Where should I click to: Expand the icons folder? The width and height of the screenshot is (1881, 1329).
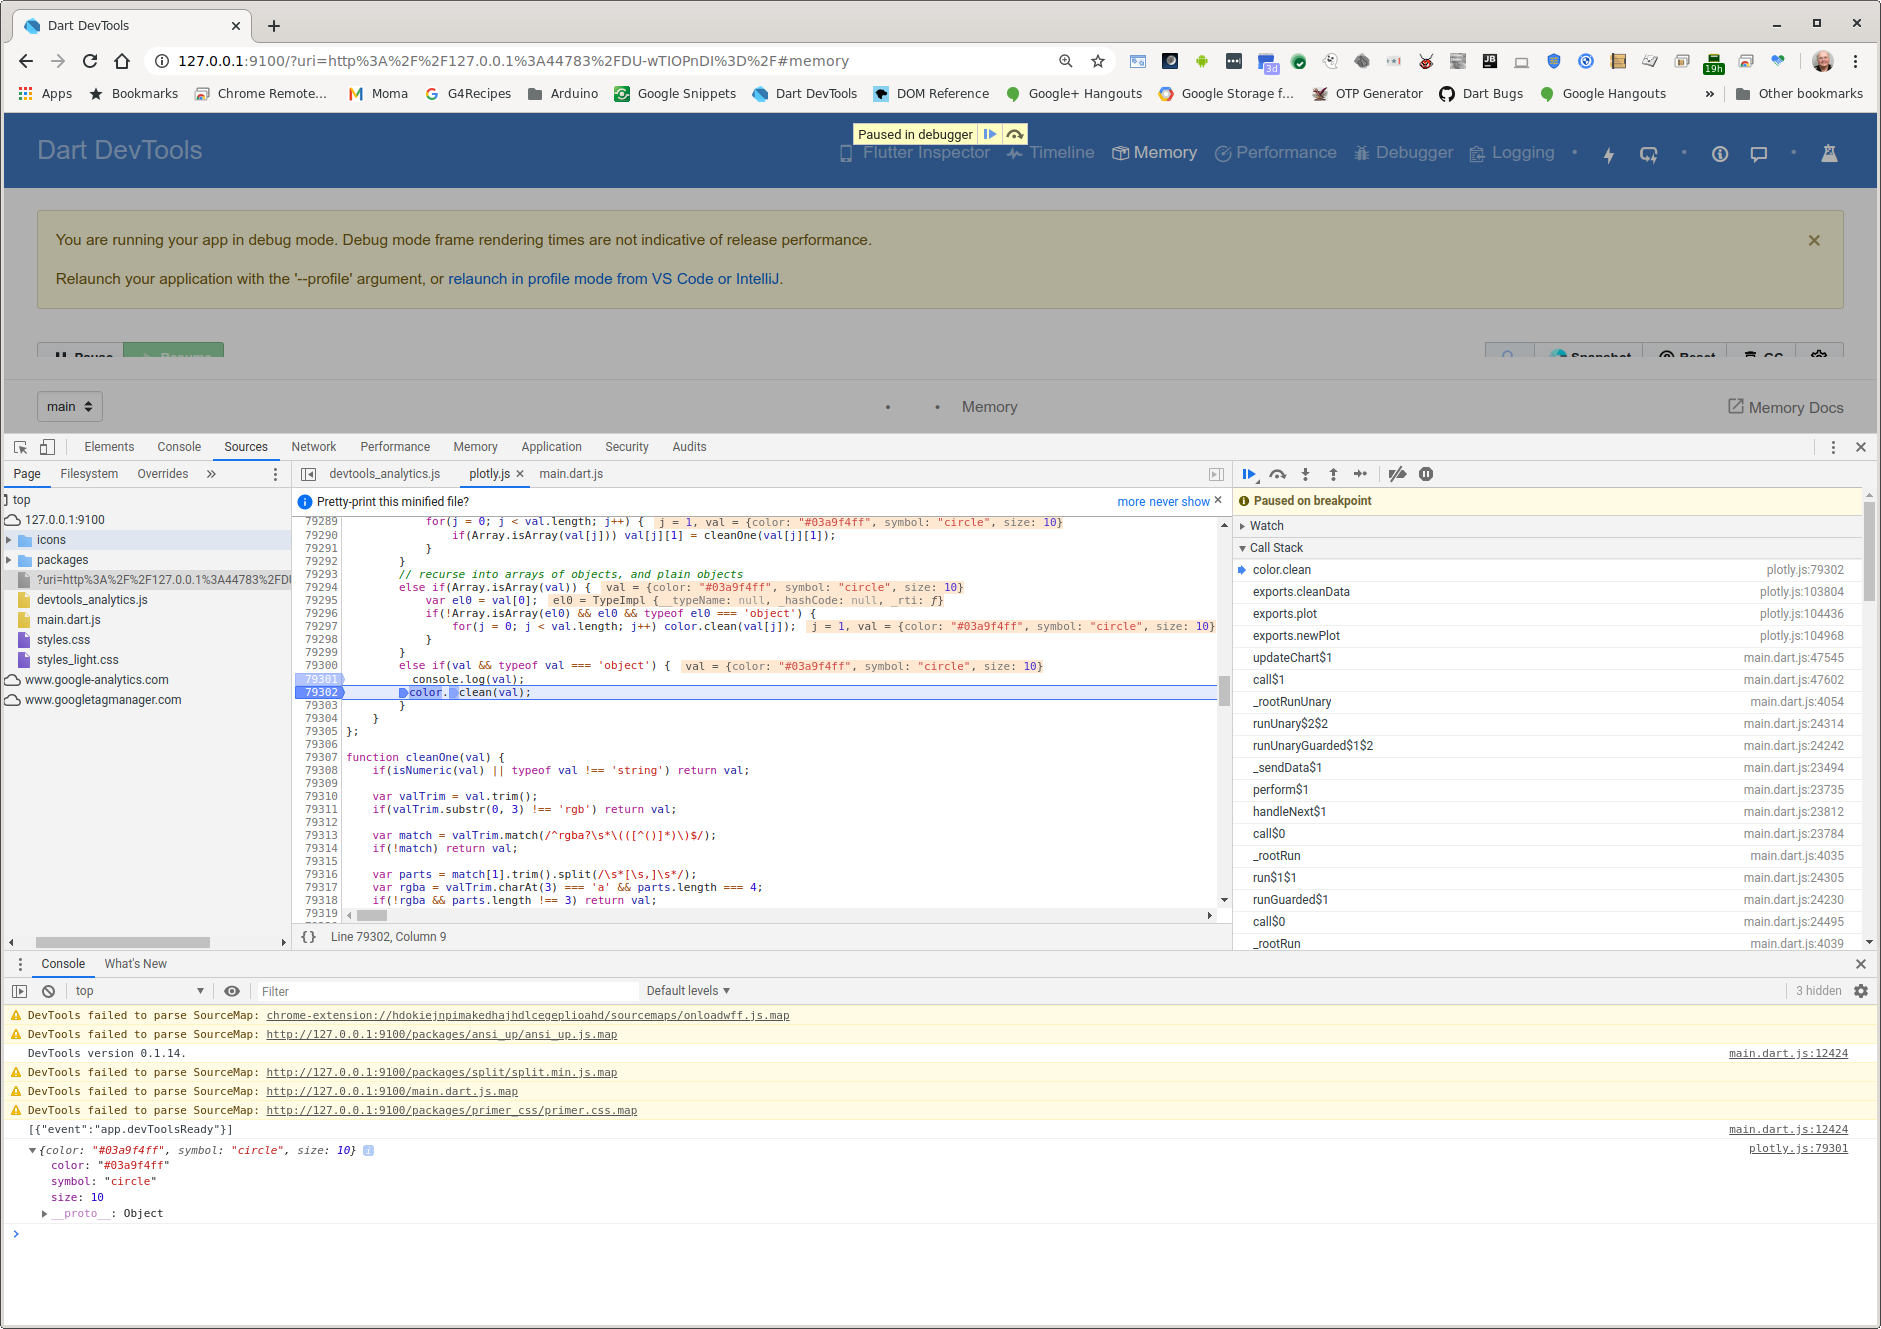(9, 540)
